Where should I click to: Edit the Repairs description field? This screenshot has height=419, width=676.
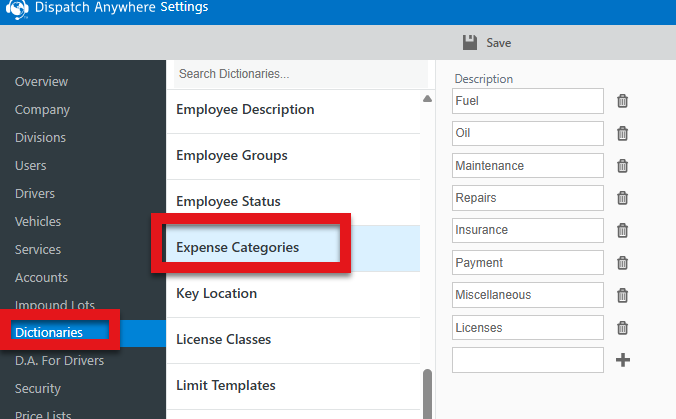(x=528, y=198)
